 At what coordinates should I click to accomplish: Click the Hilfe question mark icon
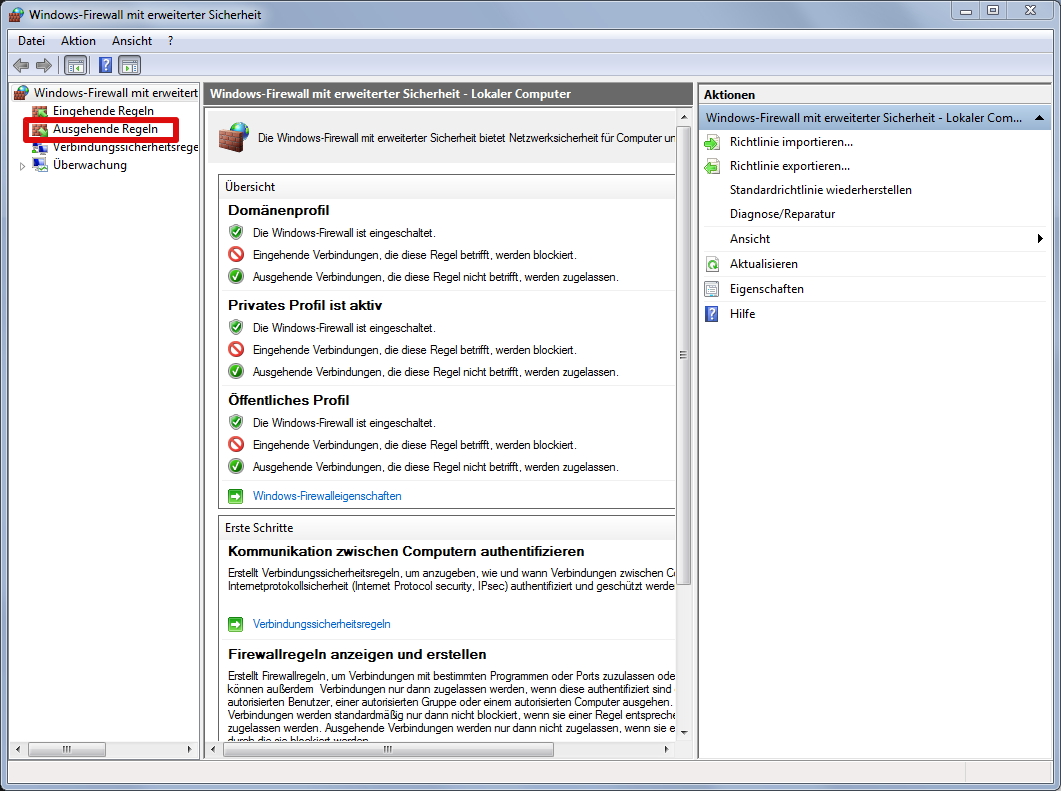[x=712, y=314]
